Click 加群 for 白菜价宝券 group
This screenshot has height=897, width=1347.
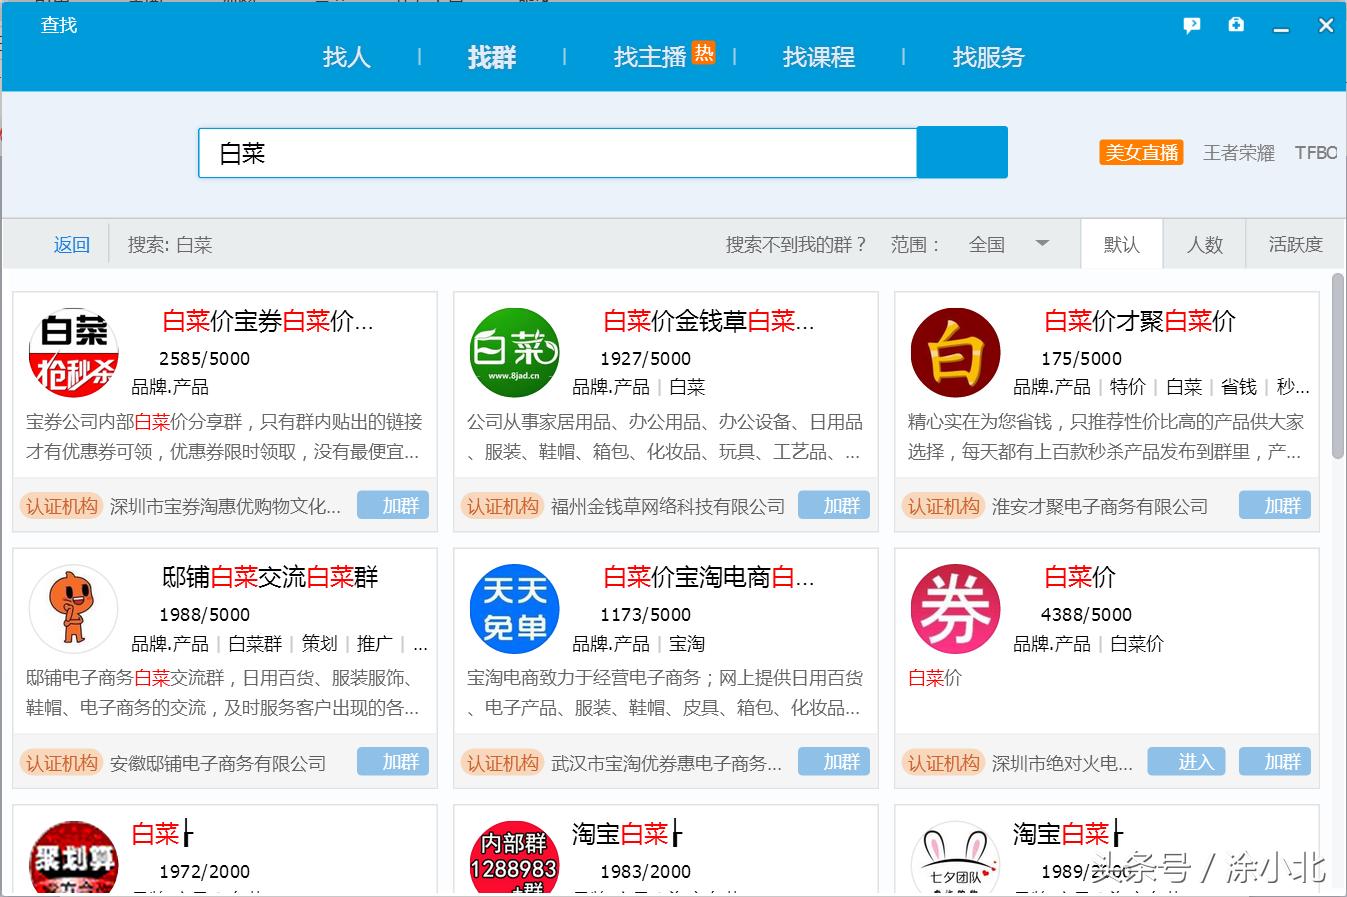tap(393, 505)
